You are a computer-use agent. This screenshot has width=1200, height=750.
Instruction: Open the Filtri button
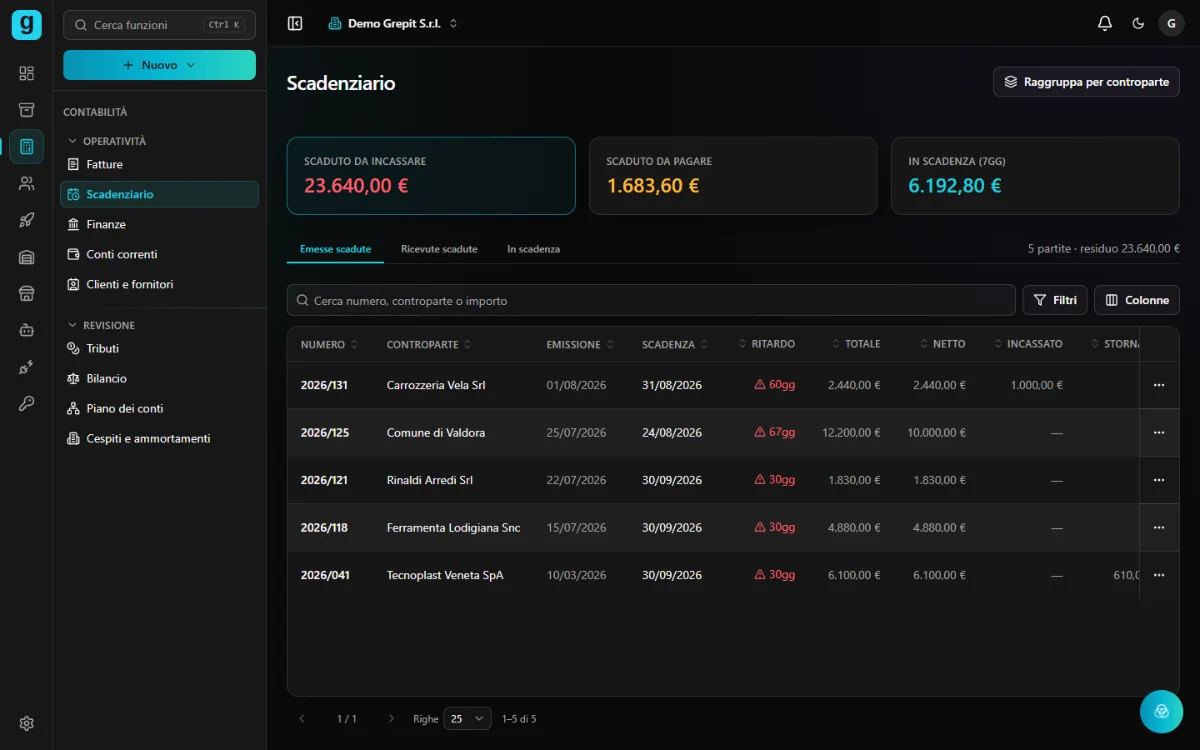point(1055,300)
